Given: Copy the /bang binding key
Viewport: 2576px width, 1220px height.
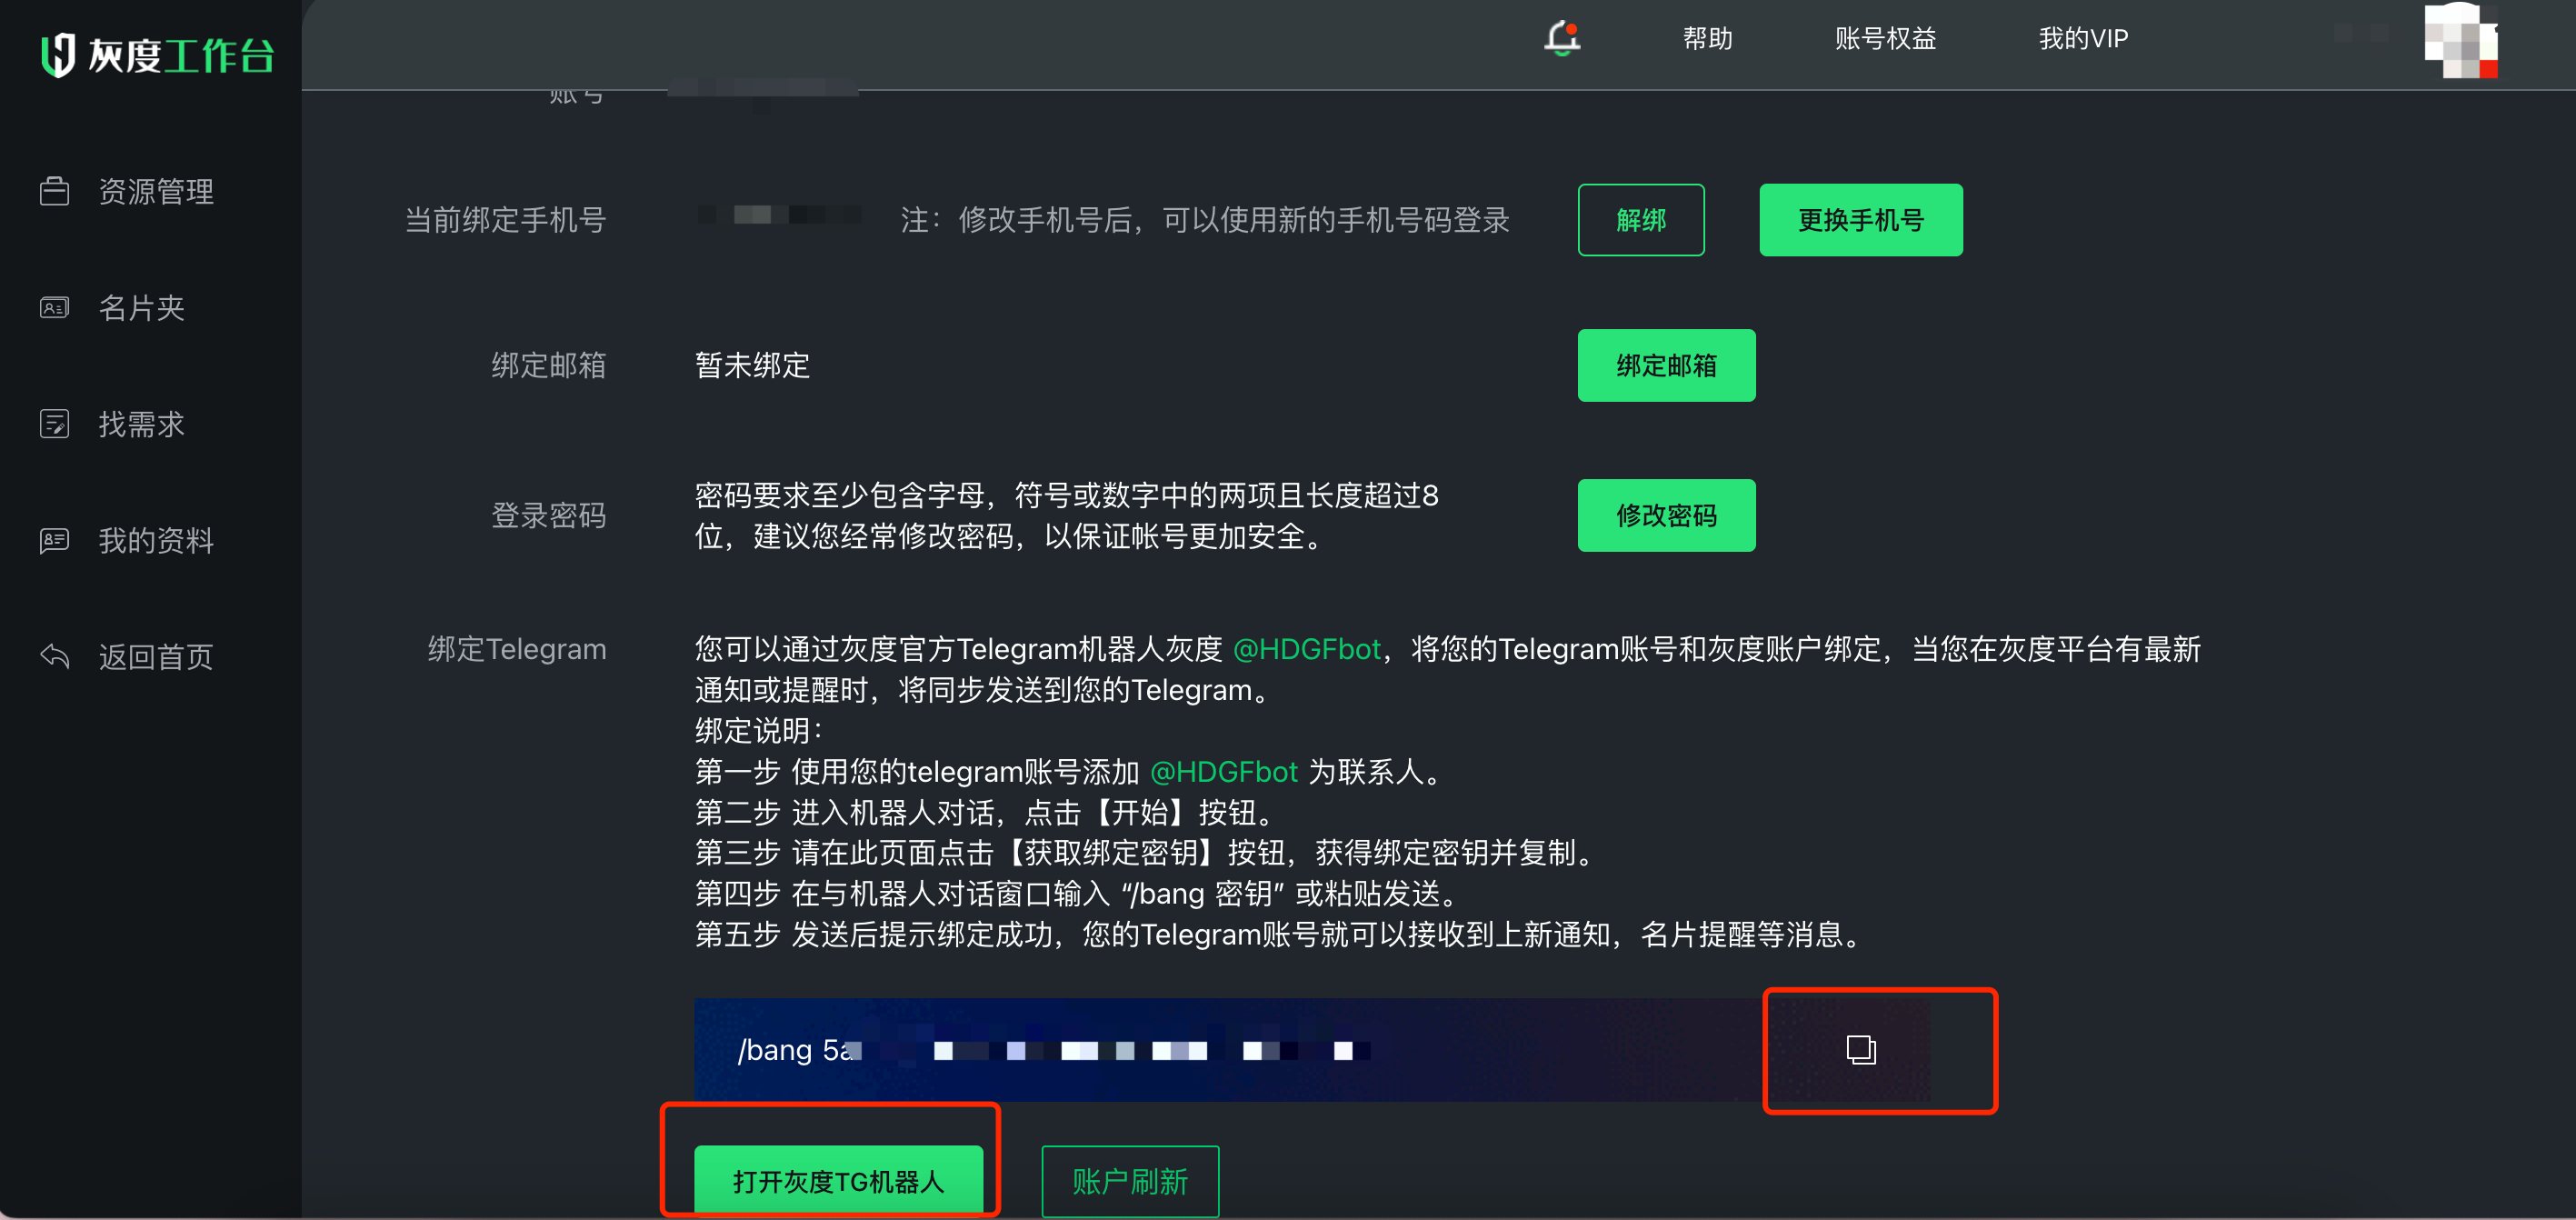Looking at the screenshot, I should tap(1860, 1050).
